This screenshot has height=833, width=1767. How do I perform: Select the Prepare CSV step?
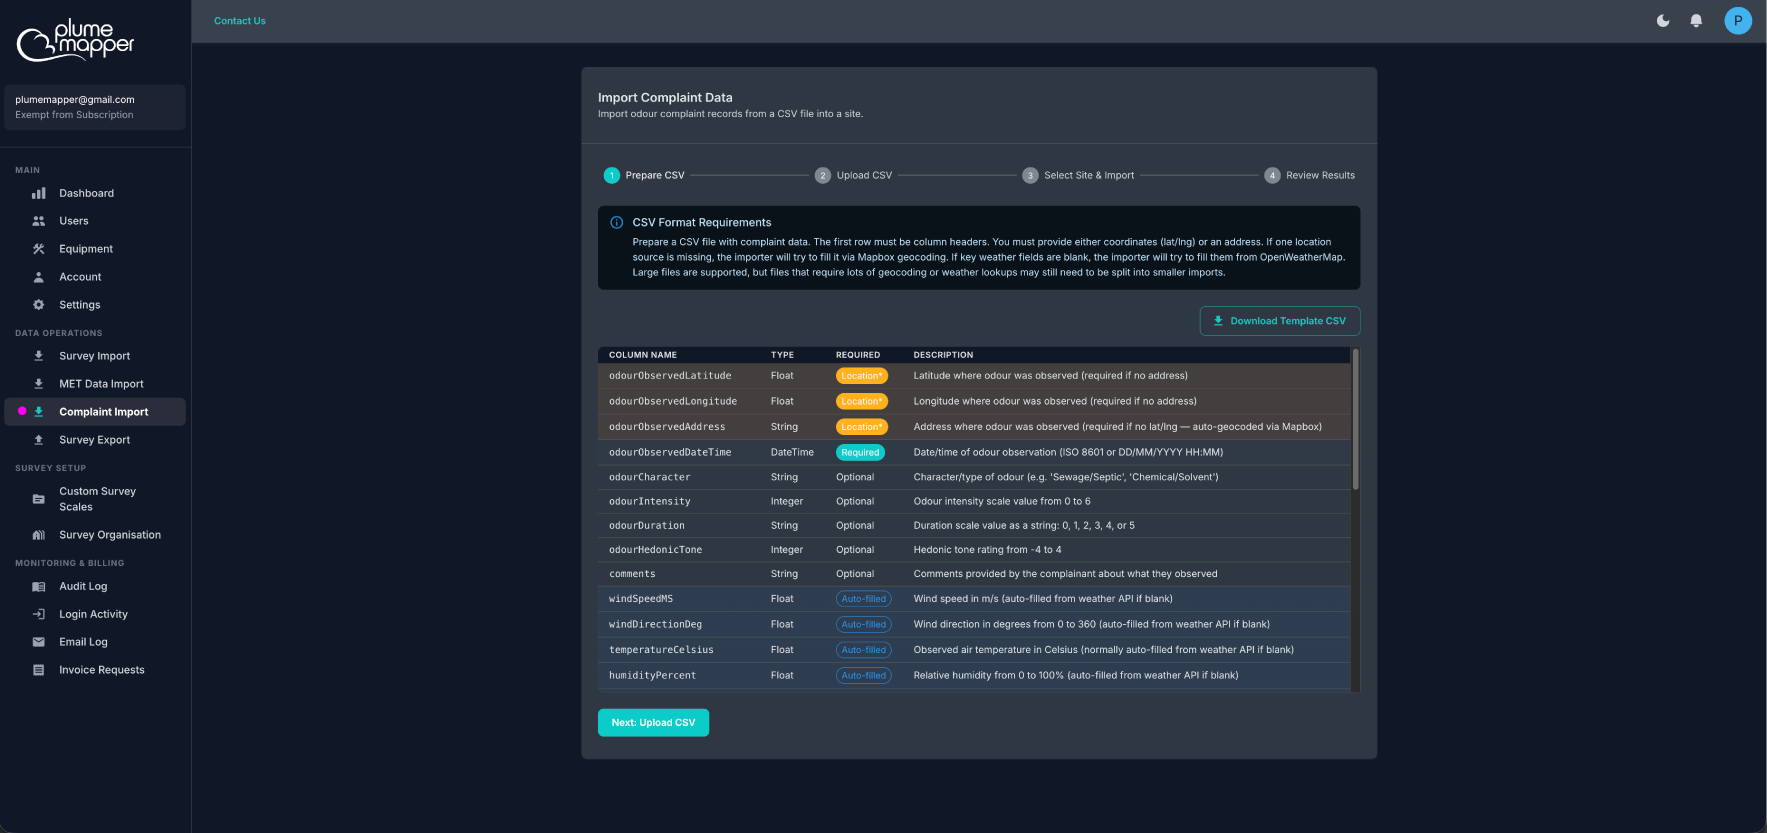(x=644, y=175)
